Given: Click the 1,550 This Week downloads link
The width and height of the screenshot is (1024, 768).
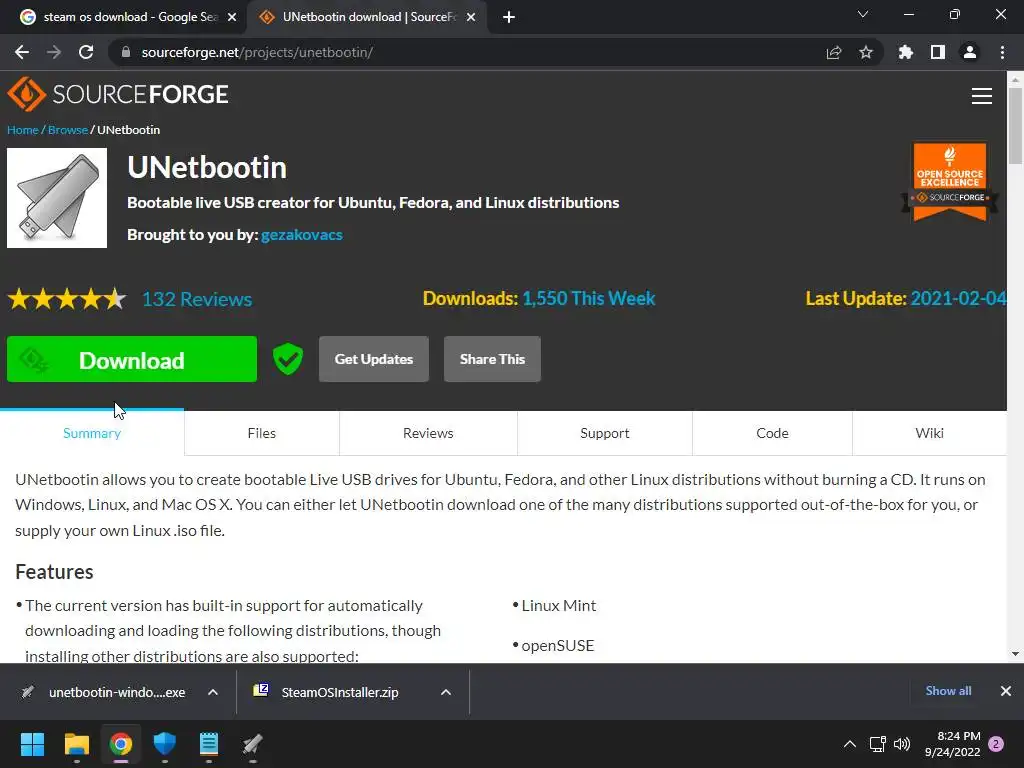Looking at the screenshot, I should click(x=589, y=298).
